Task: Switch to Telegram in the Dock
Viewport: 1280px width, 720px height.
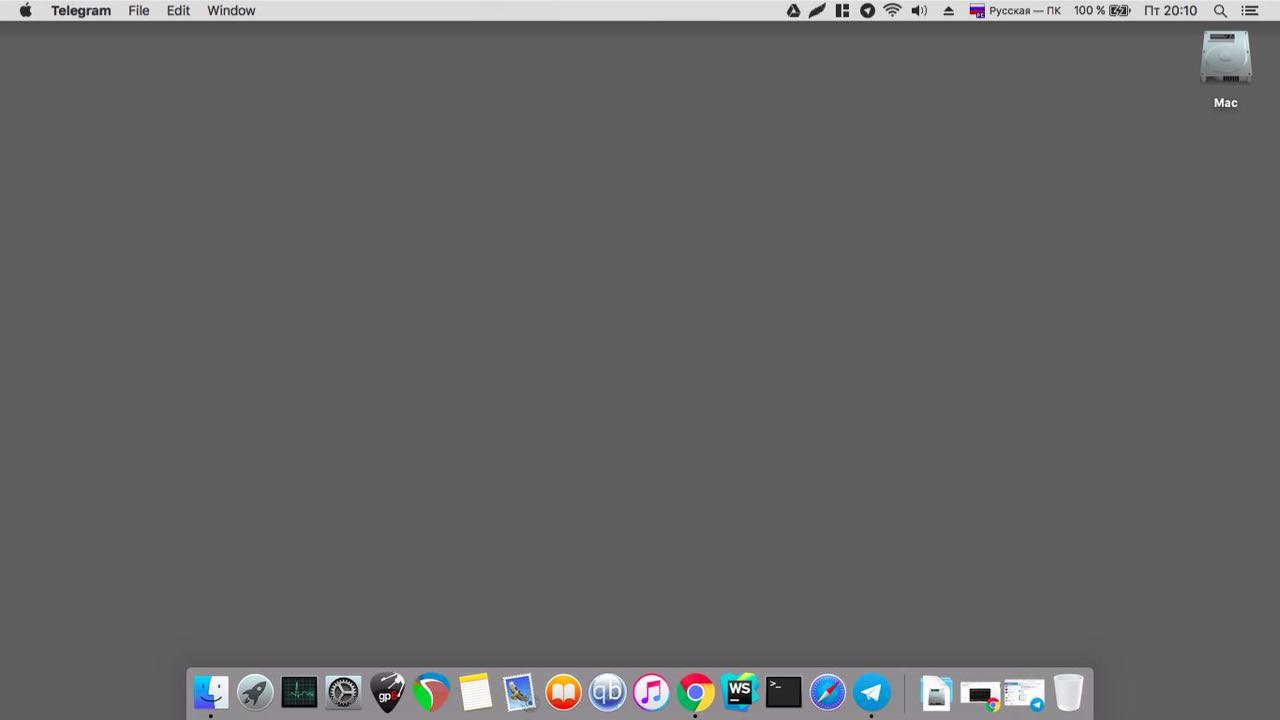Action: [871, 692]
